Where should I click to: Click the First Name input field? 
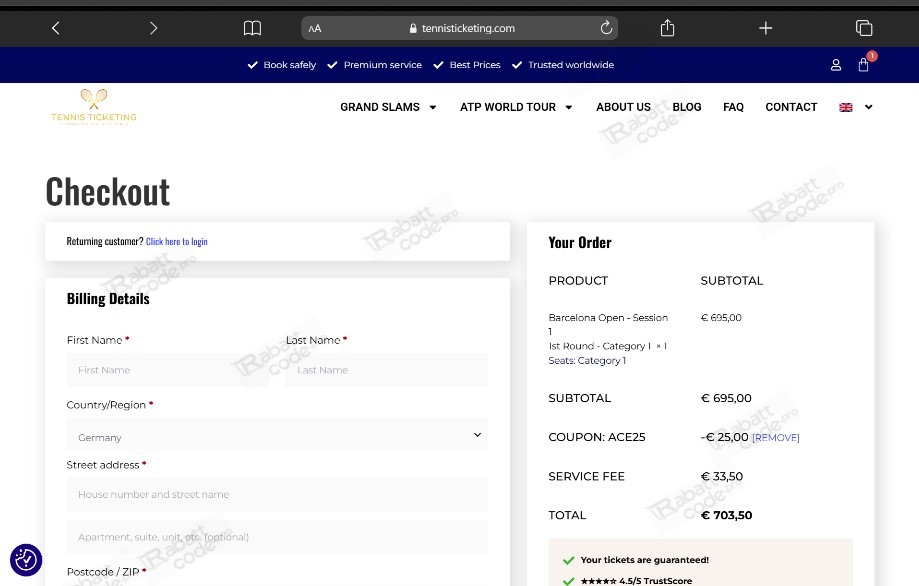click(x=167, y=370)
